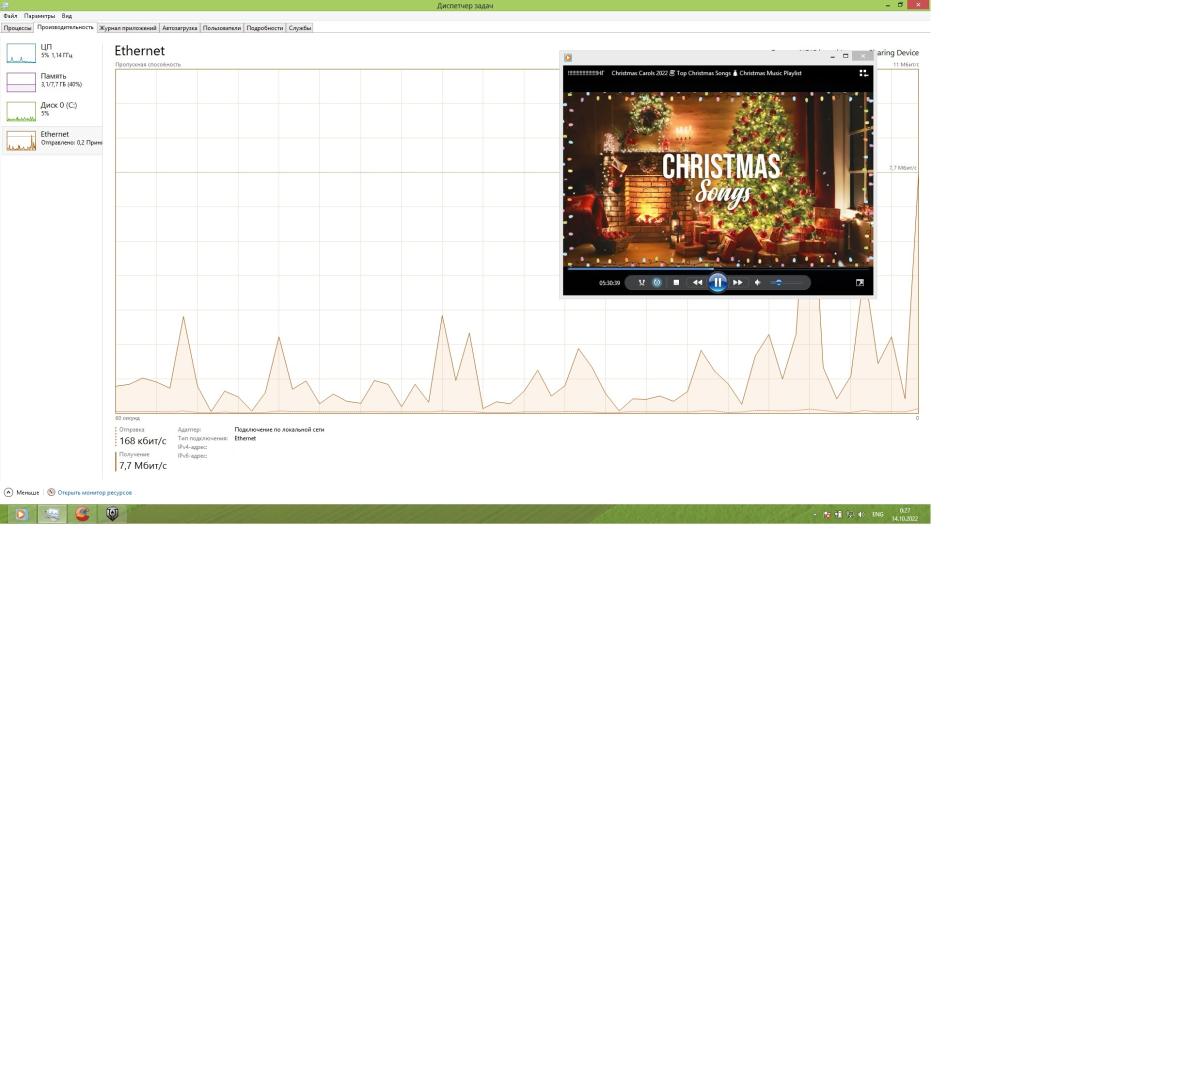Click the media player title bar icon
The height and width of the screenshot is (1075, 1200).
pos(568,57)
